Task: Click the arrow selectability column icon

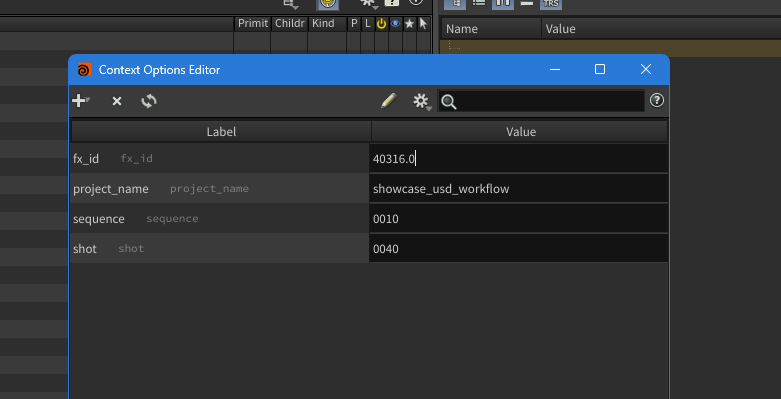Action: coord(423,23)
